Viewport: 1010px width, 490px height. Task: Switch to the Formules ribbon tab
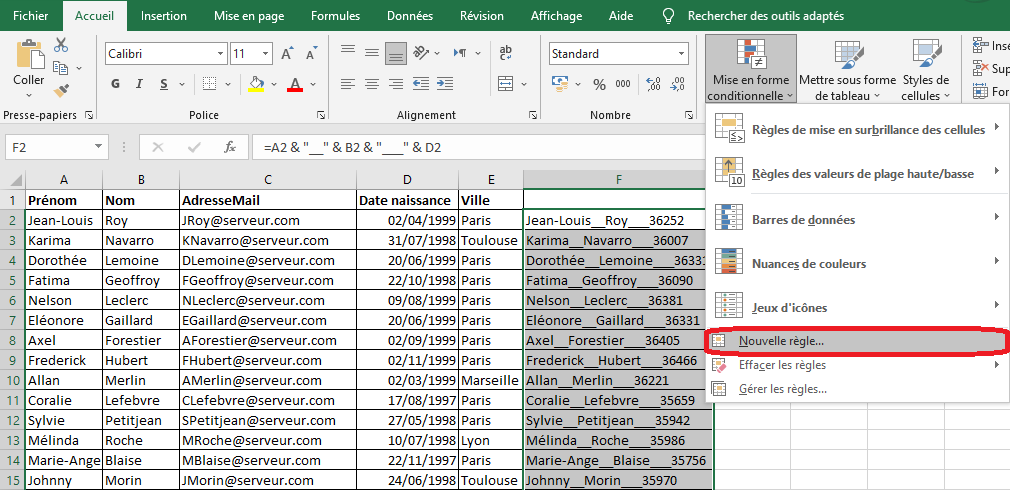pos(335,16)
